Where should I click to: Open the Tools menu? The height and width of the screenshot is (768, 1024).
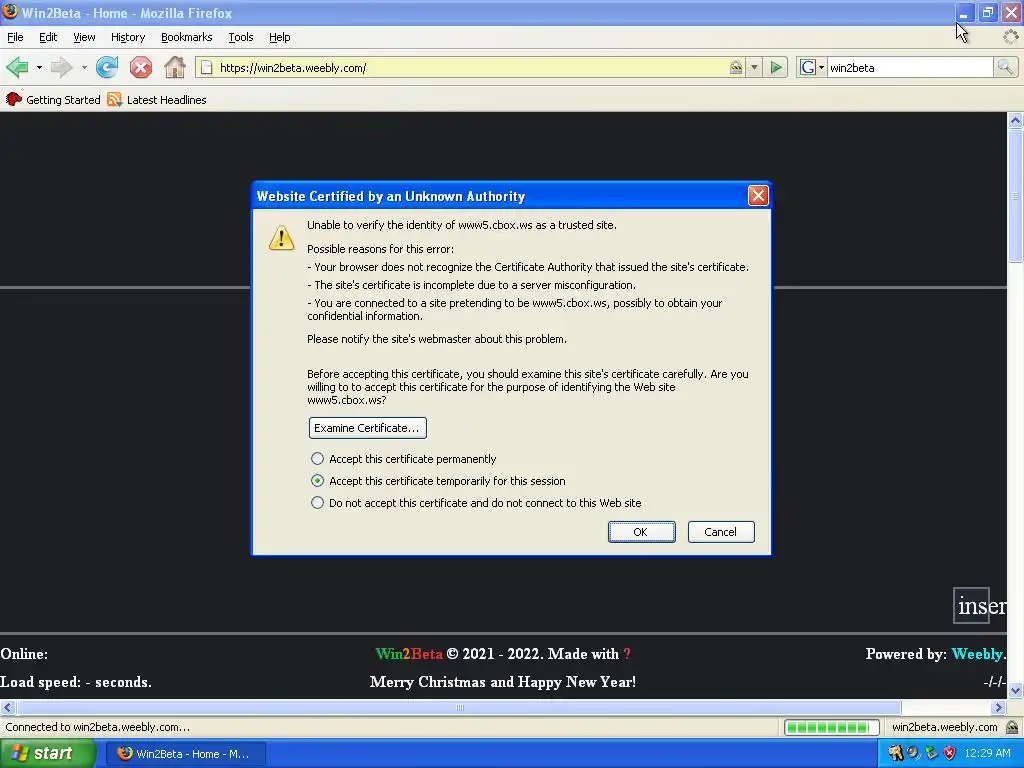pos(241,37)
